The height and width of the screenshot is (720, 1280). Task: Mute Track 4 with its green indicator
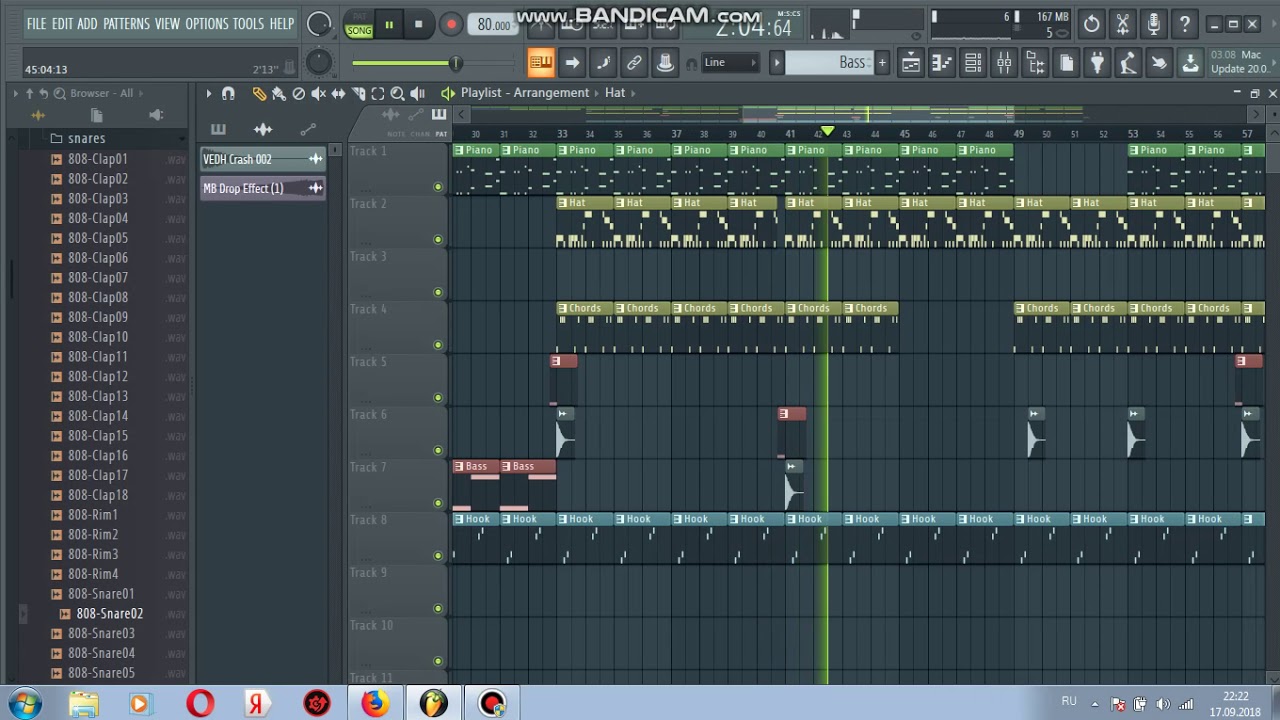437,345
